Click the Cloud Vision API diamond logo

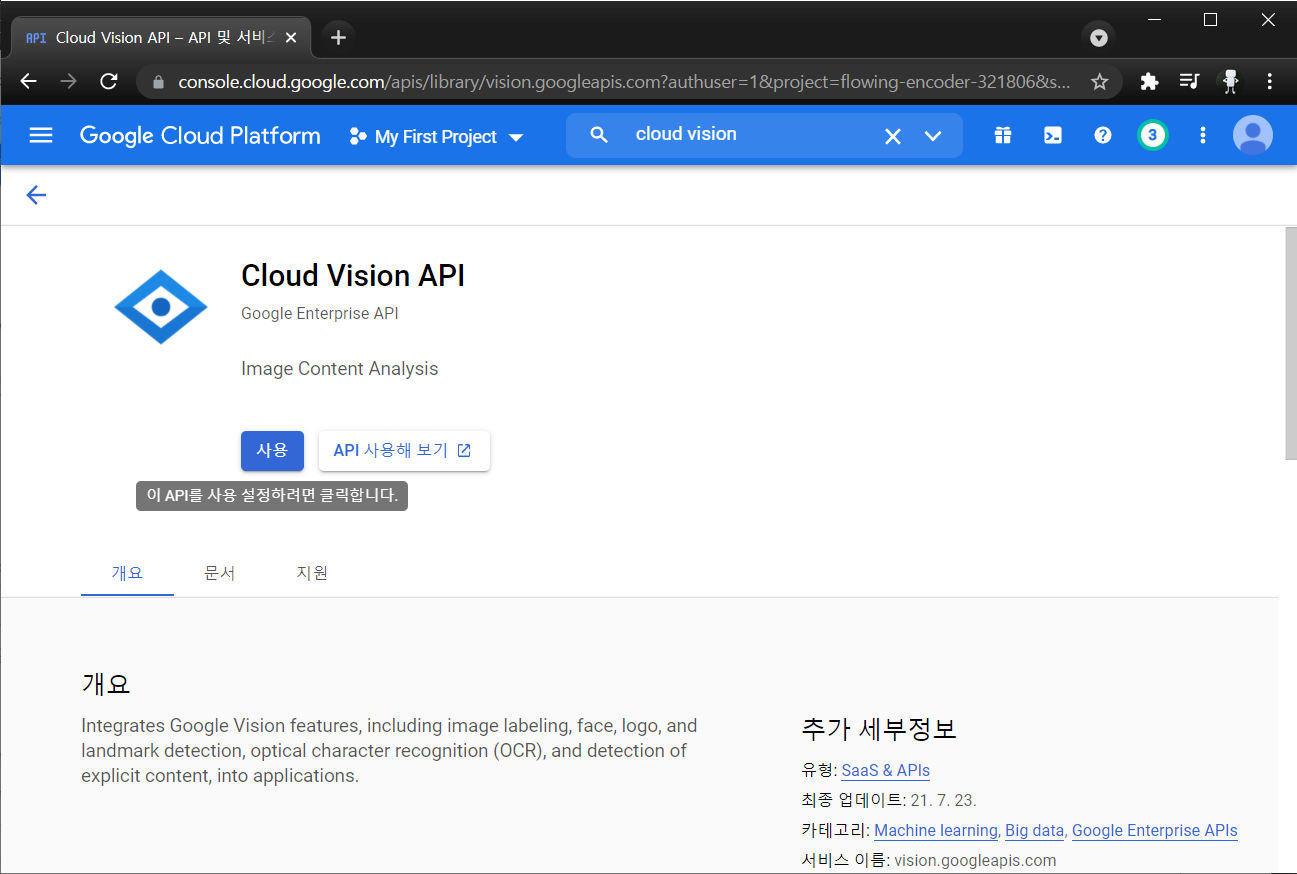click(x=161, y=306)
